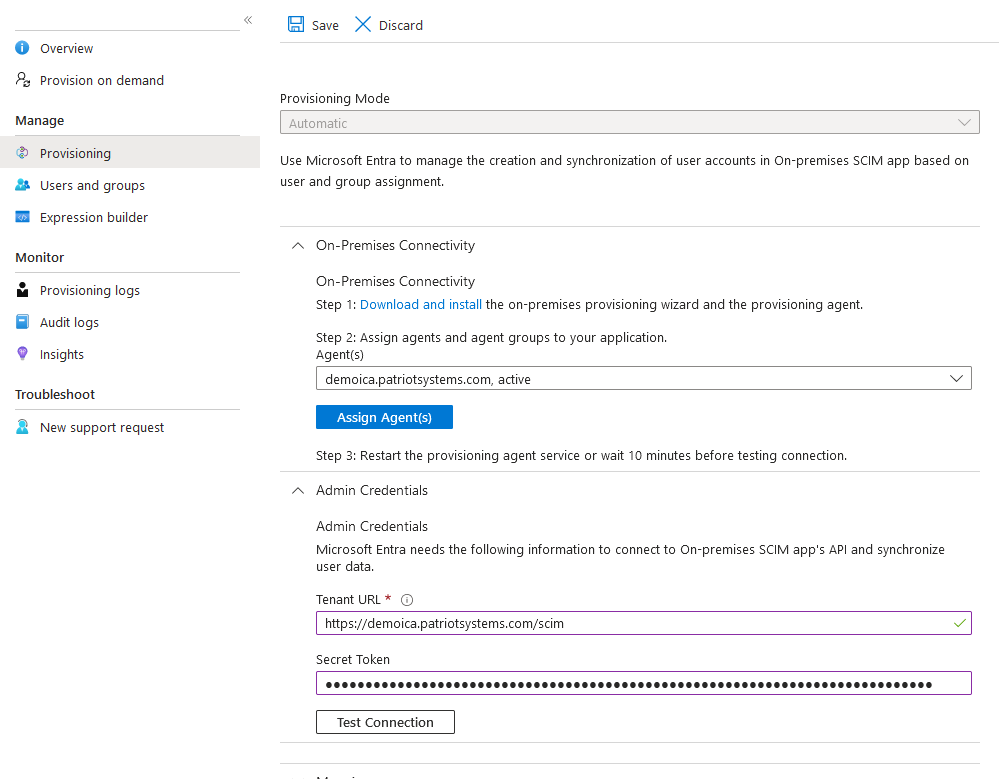Click the Save floppy disk icon
This screenshot has height=779, width=999.
[296, 24]
